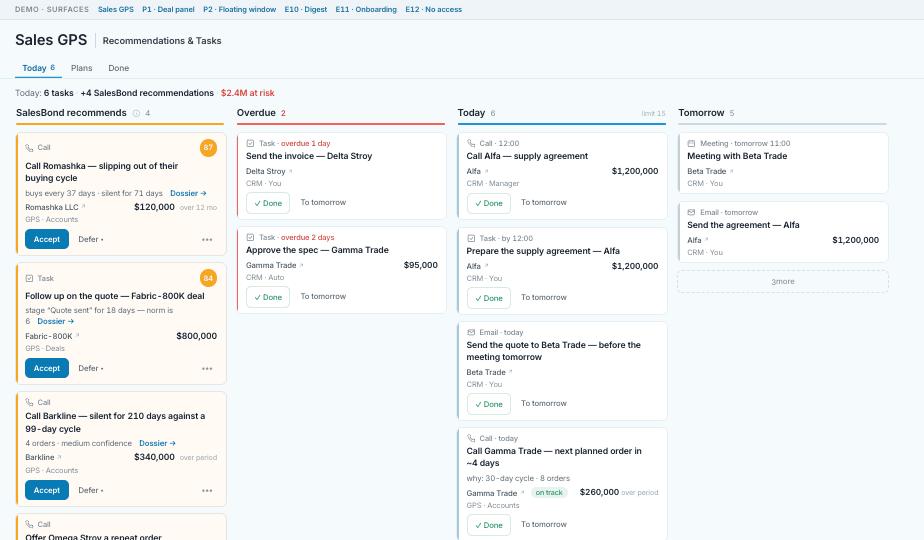Open Delta Stroy external link arrow
Image resolution: width=924 pixels, height=540 pixels.
click(291, 171)
